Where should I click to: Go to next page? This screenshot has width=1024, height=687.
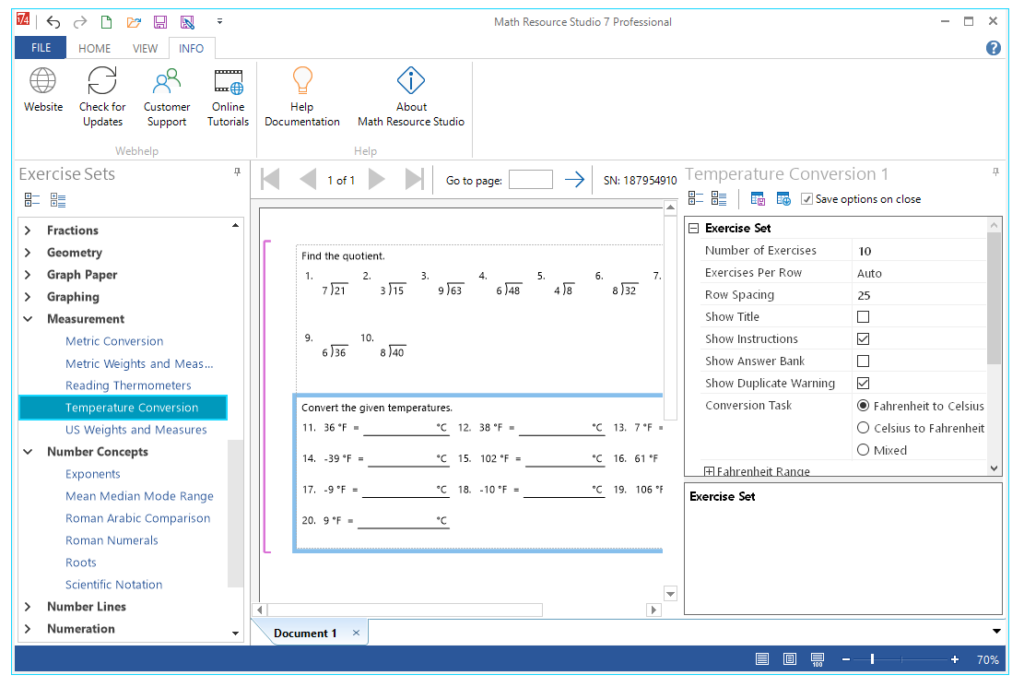click(x=377, y=179)
